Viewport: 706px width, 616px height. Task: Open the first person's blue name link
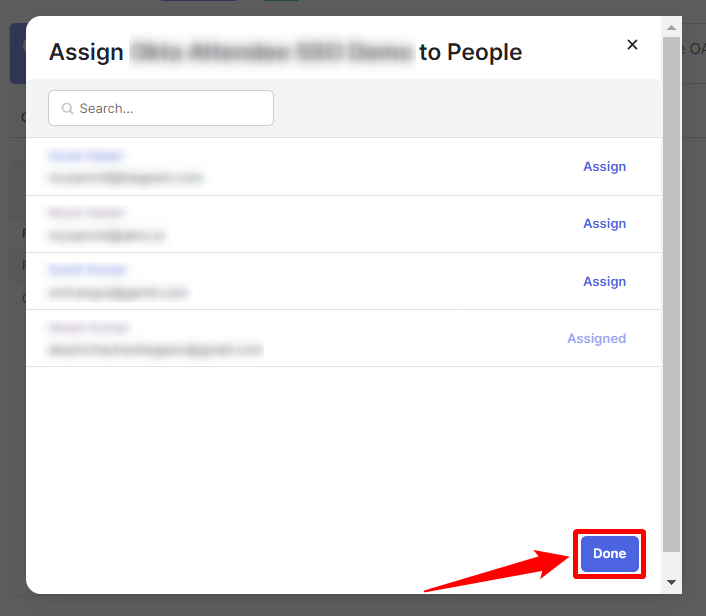[x=86, y=156]
